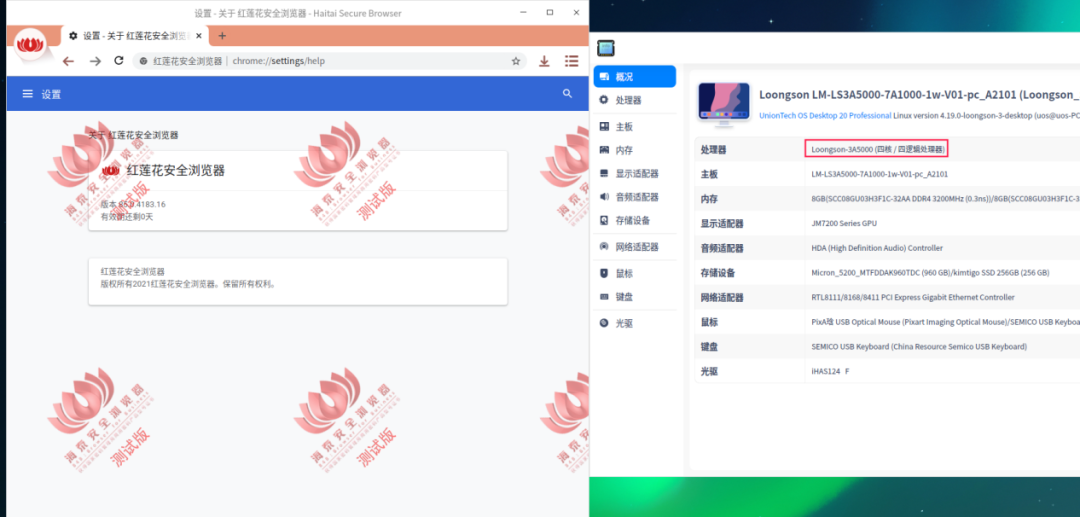Click the browser version number text
Screen dimensions: 1080x517
(133, 204)
